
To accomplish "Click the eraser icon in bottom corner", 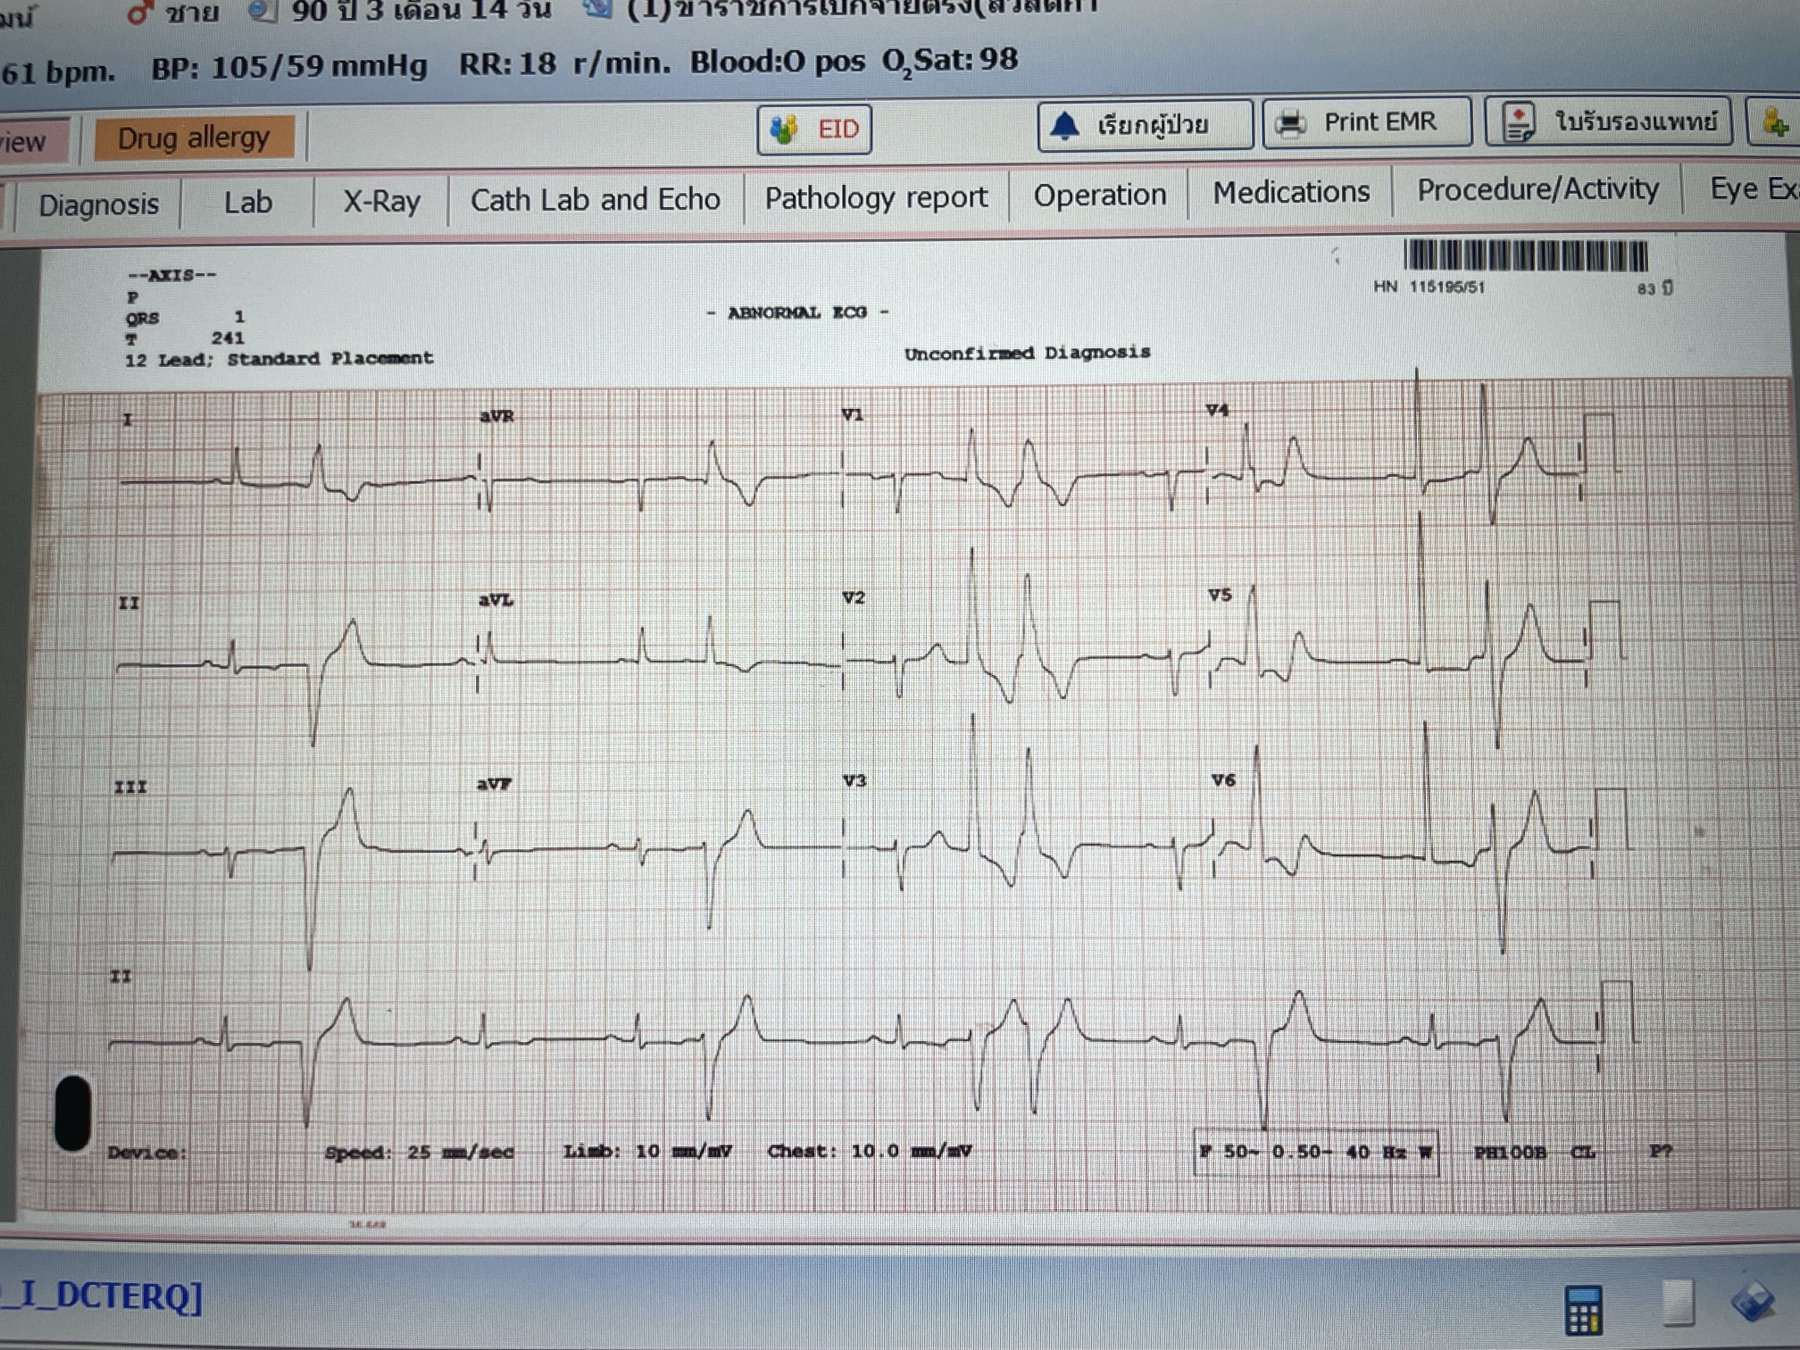I will [1752, 1300].
